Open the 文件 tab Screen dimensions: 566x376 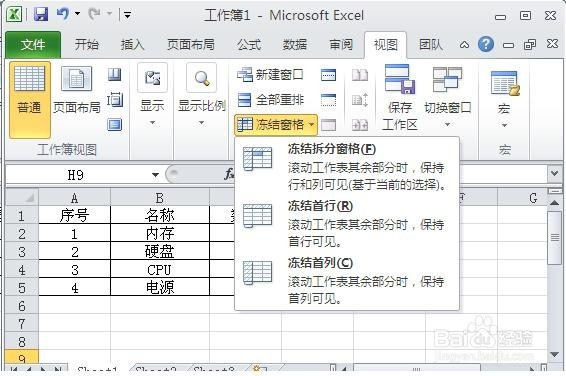point(33,45)
